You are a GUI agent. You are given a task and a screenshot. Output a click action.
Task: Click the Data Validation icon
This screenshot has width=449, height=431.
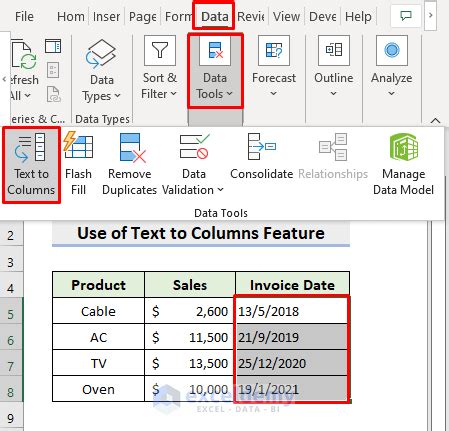coord(193,164)
